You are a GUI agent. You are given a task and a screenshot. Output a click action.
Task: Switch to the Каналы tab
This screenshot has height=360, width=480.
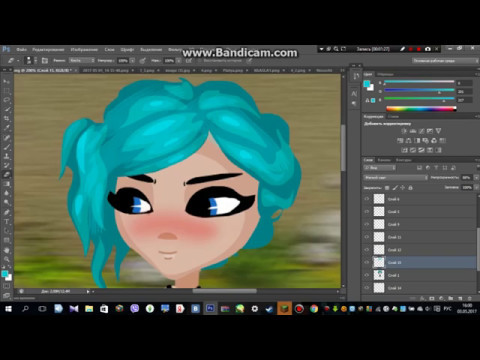[384, 160]
